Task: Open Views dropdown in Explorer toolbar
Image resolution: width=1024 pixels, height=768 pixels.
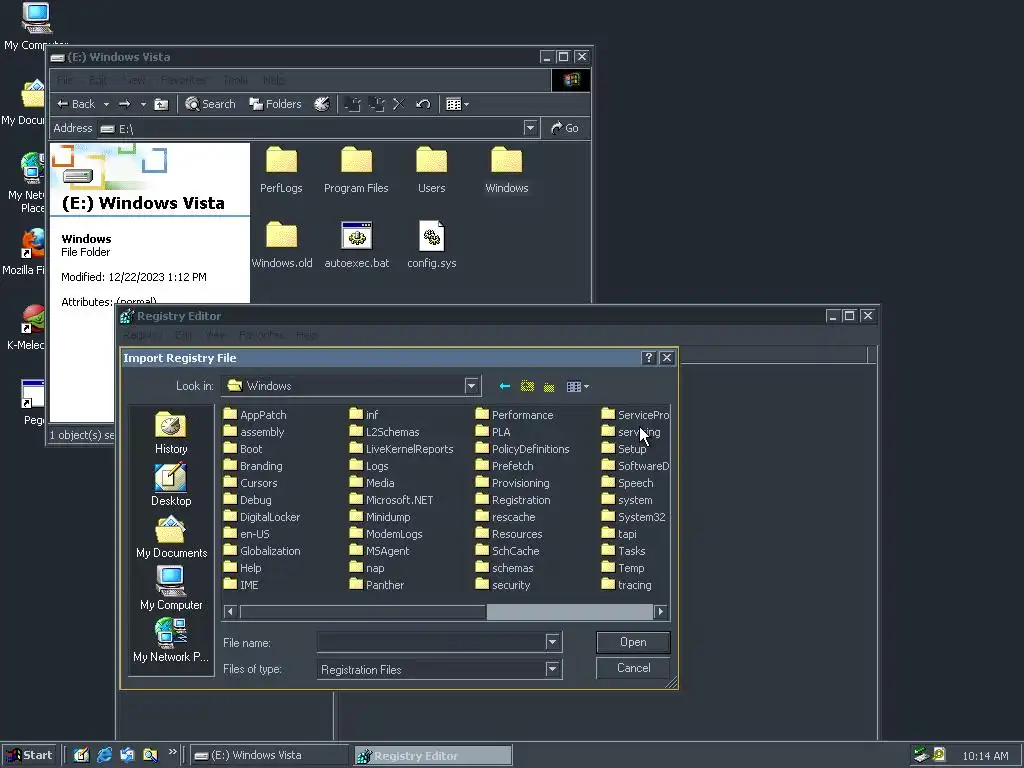Action: coord(457,104)
